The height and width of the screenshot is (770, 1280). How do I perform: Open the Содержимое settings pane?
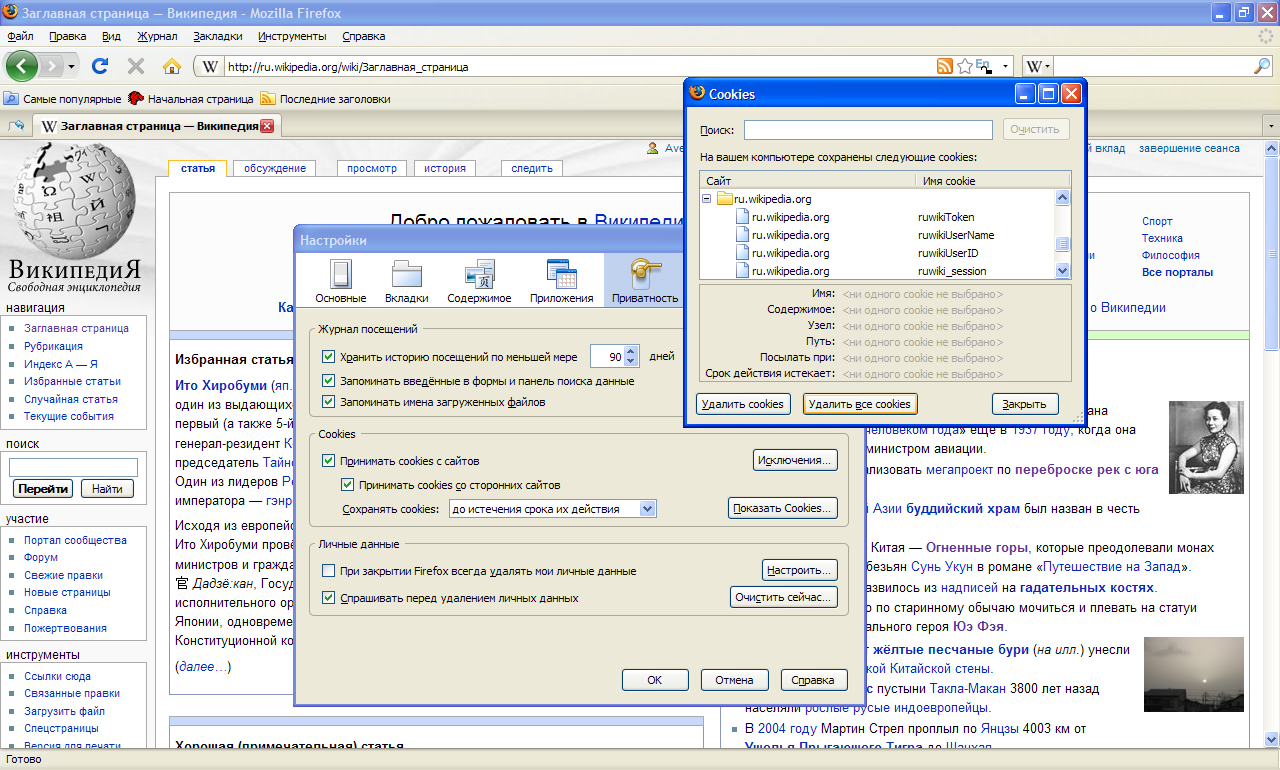pyautogui.click(x=479, y=280)
